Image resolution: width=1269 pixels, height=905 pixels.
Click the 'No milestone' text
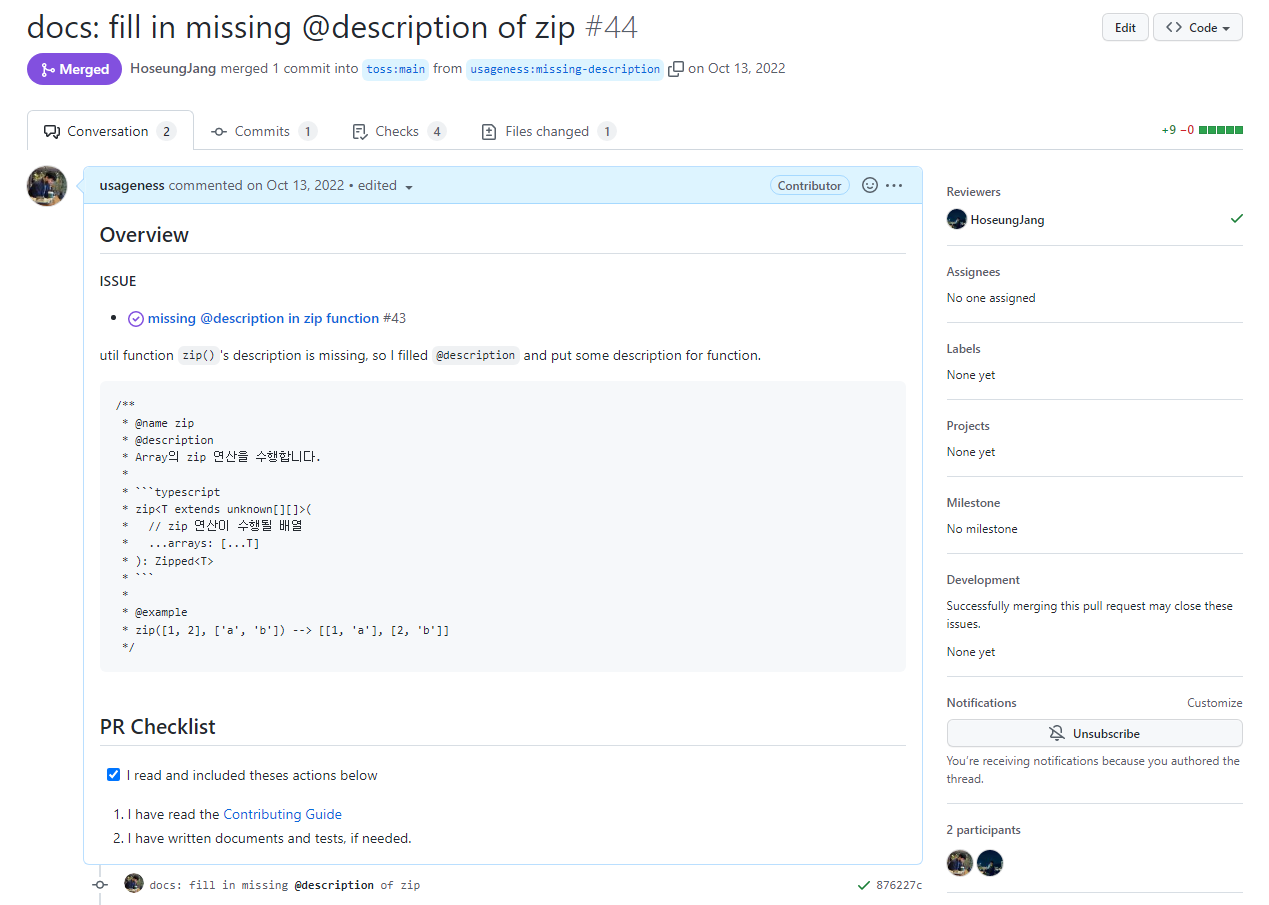coord(982,529)
